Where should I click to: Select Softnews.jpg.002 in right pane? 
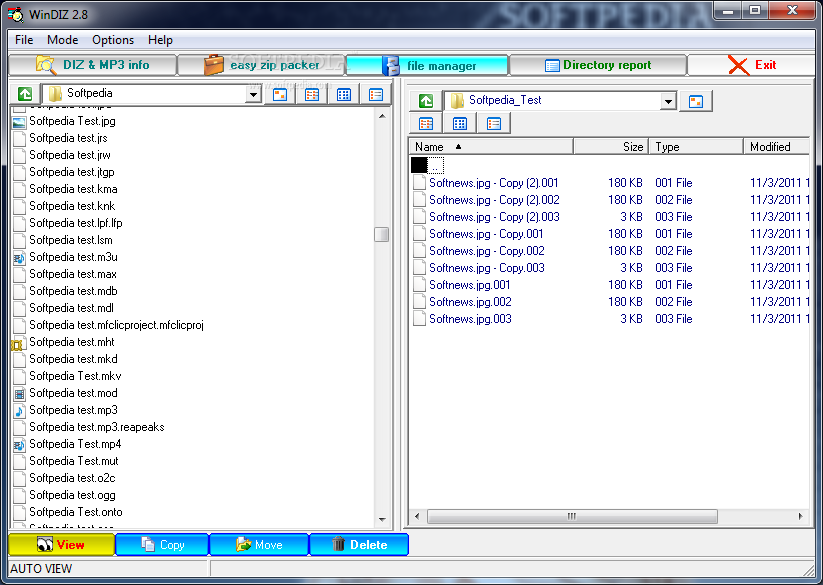pos(470,302)
